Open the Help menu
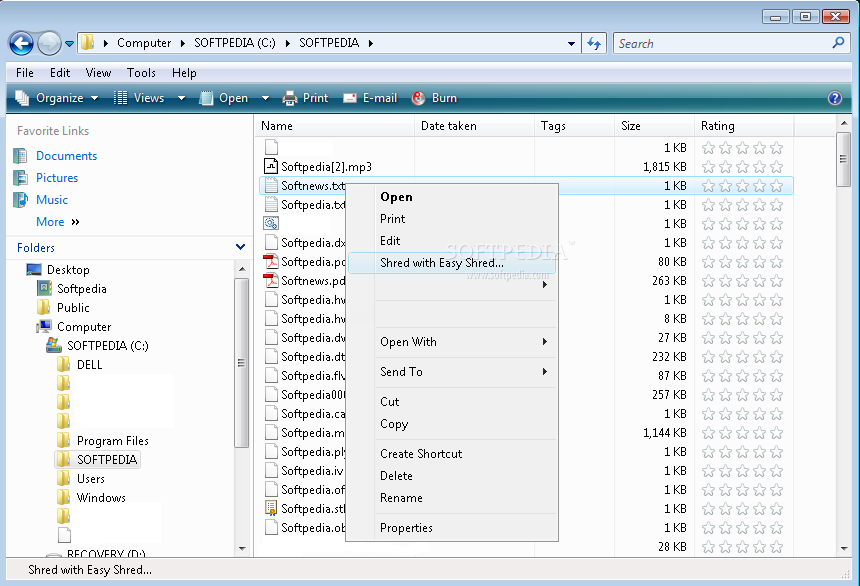This screenshot has height=586, width=860. tap(184, 73)
